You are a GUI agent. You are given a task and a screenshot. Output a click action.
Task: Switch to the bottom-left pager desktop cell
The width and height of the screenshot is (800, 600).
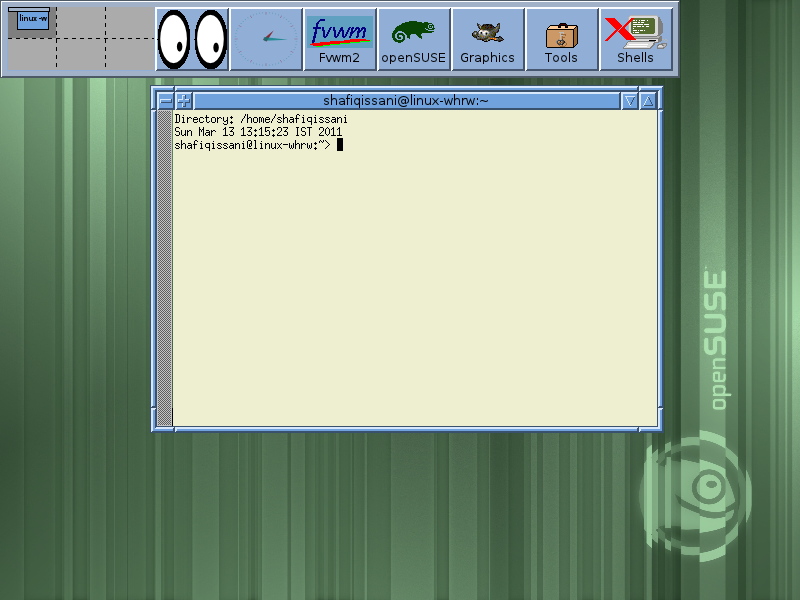coord(32,54)
